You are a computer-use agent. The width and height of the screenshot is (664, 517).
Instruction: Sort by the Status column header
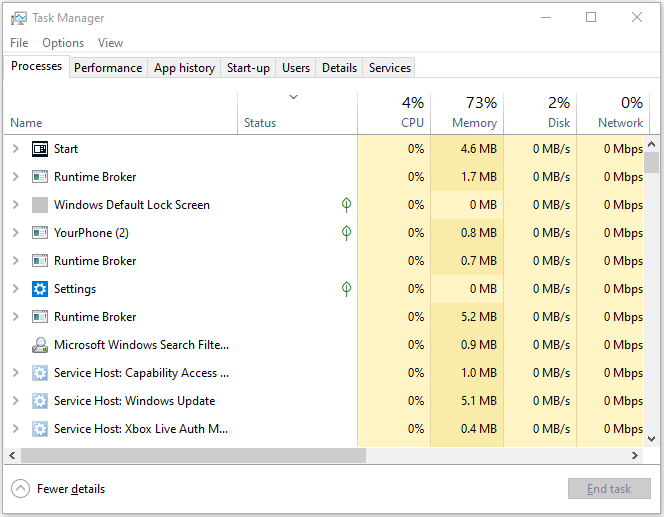[x=297, y=113]
